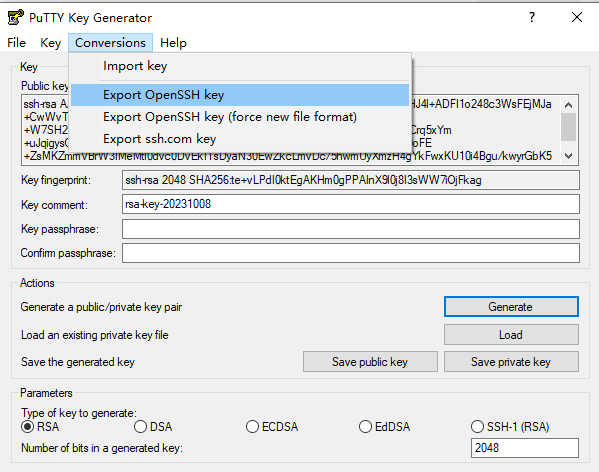This screenshot has width=599, height=472.
Task: Click the public key scrollbar down arrow
Action: click(x=568, y=156)
